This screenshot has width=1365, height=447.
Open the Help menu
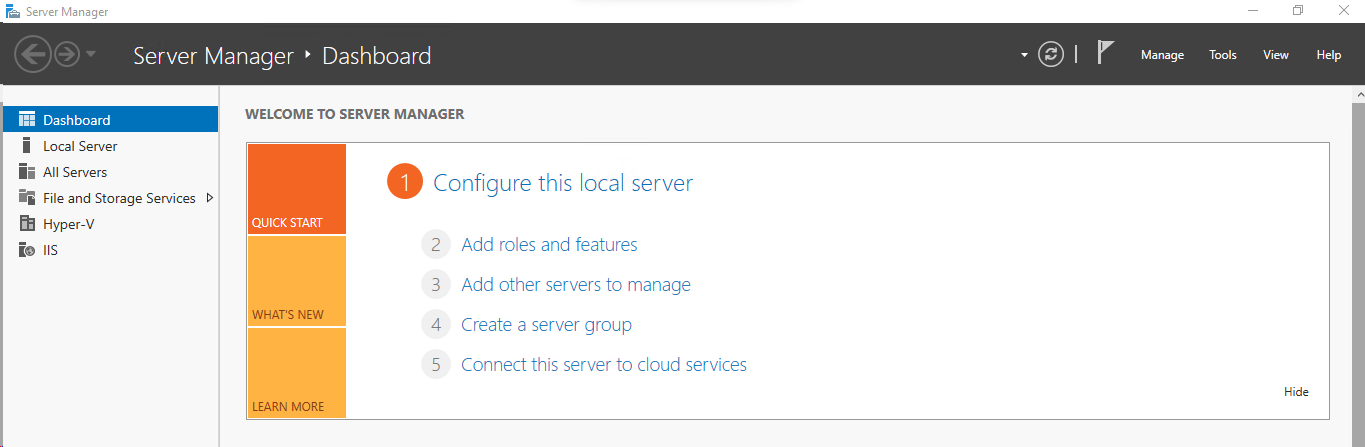coord(1329,55)
